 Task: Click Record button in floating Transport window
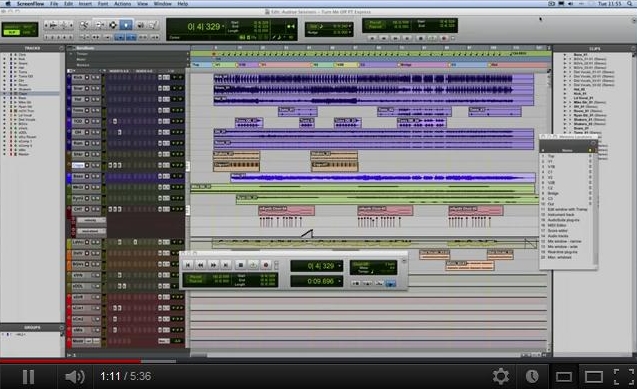[x=266, y=265]
